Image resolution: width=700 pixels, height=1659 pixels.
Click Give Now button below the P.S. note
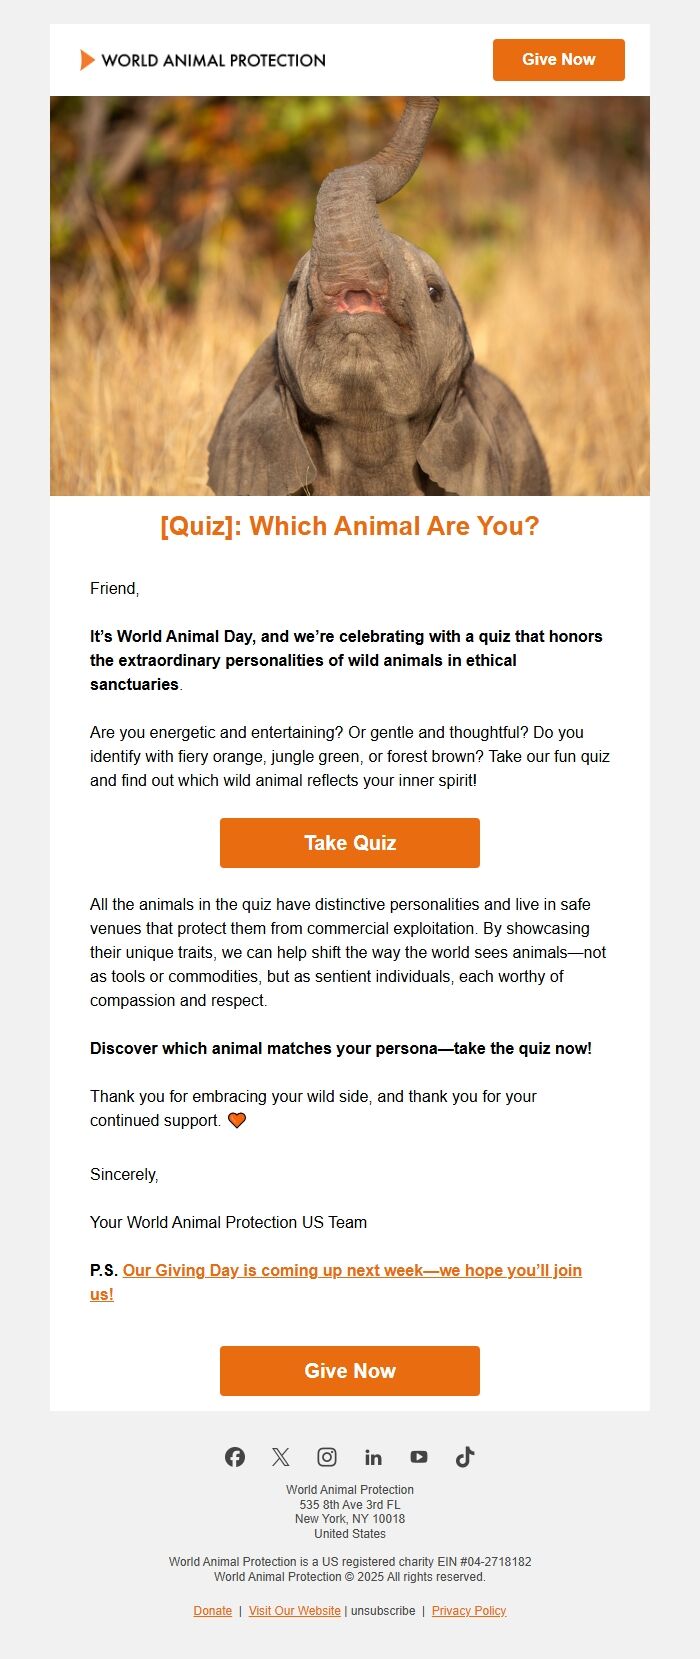pyautogui.click(x=350, y=1371)
